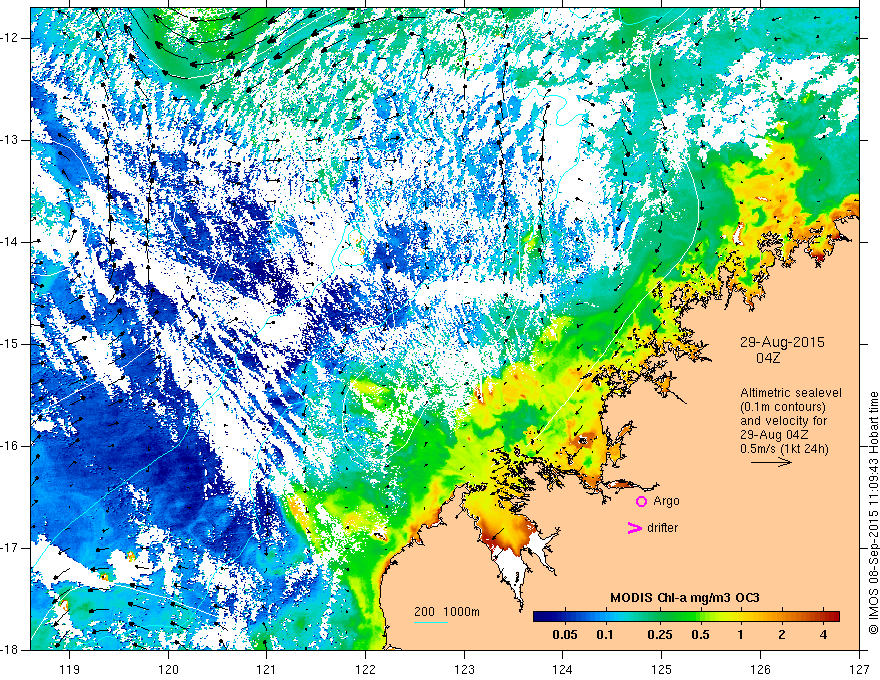The image size is (880, 680).
Task: Click '(0.1m contours)' caption line
Action: tap(783, 407)
